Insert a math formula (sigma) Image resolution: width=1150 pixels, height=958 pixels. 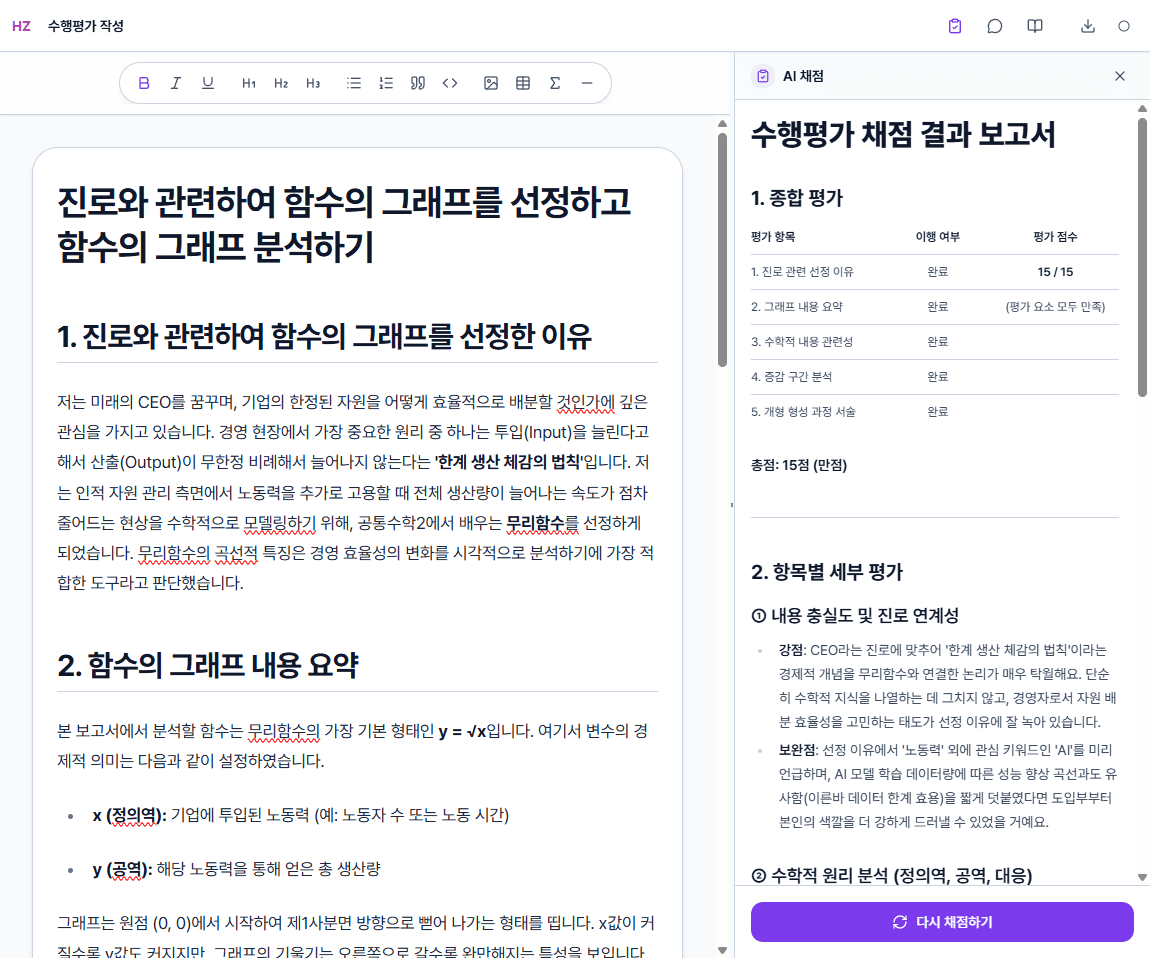(x=555, y=83)
